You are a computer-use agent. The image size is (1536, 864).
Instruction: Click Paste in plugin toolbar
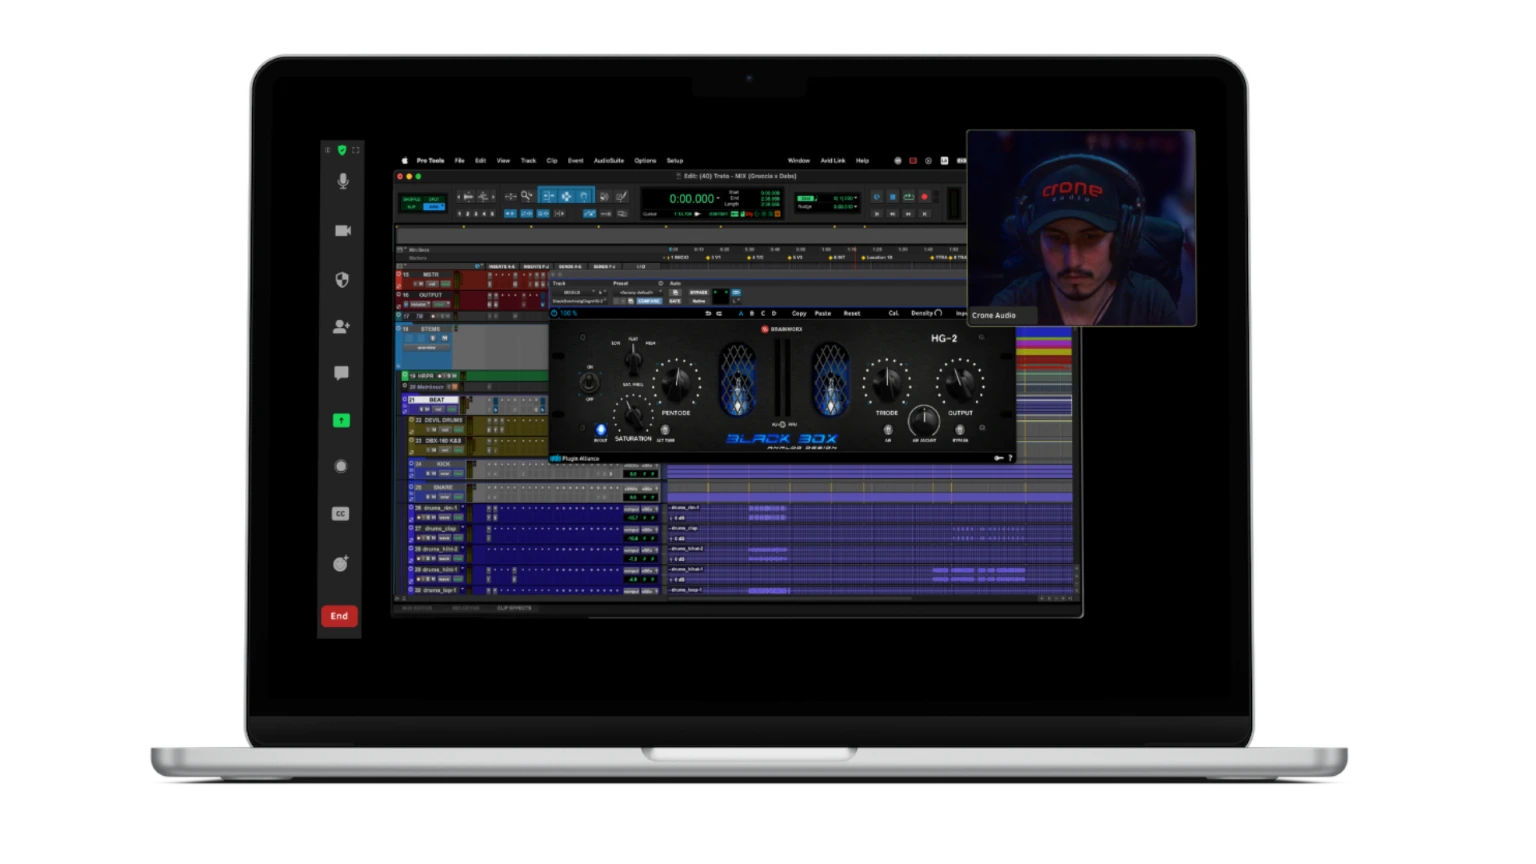pyautogui.click(x=823, y=313)
